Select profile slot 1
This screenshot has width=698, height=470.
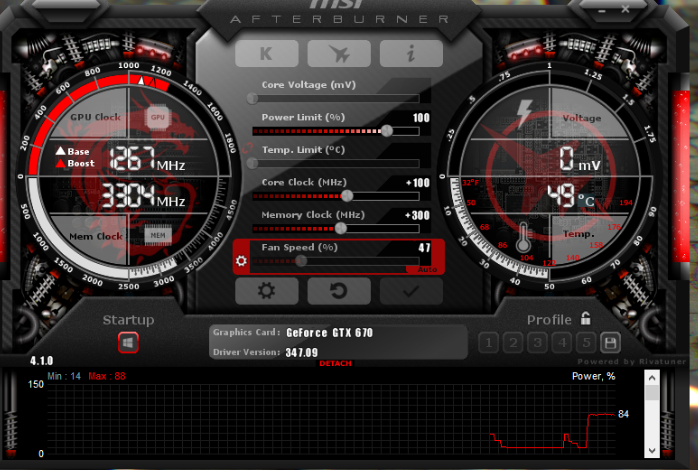(x=489, y=343)
